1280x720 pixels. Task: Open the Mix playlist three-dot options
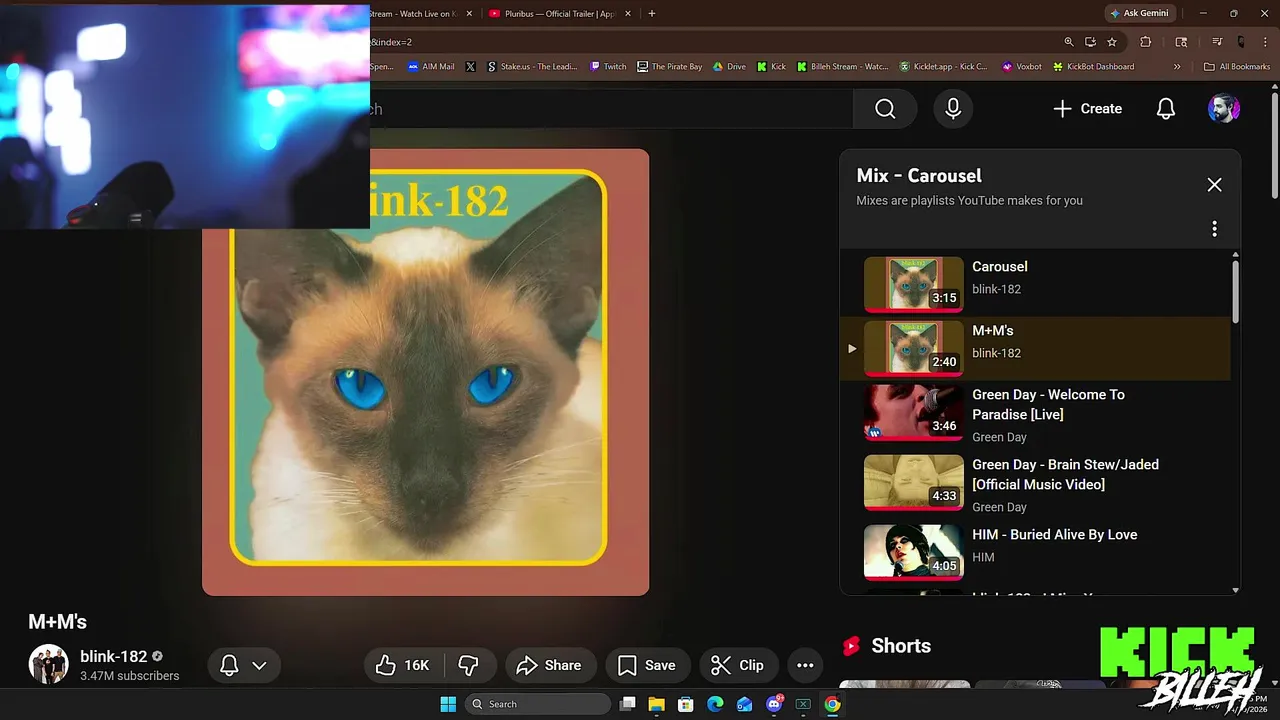[1214, 229]
